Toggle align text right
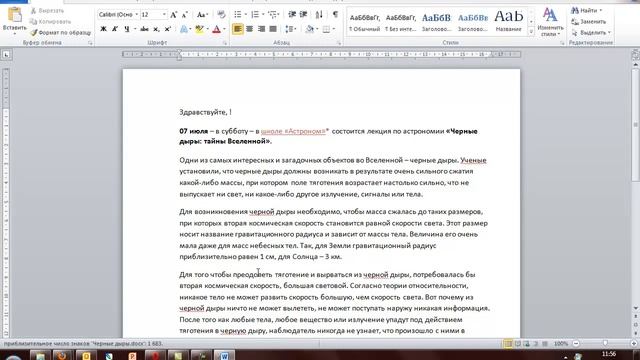Image resolution: width=640 pixels, height=360 pixels. click(261, 29)
